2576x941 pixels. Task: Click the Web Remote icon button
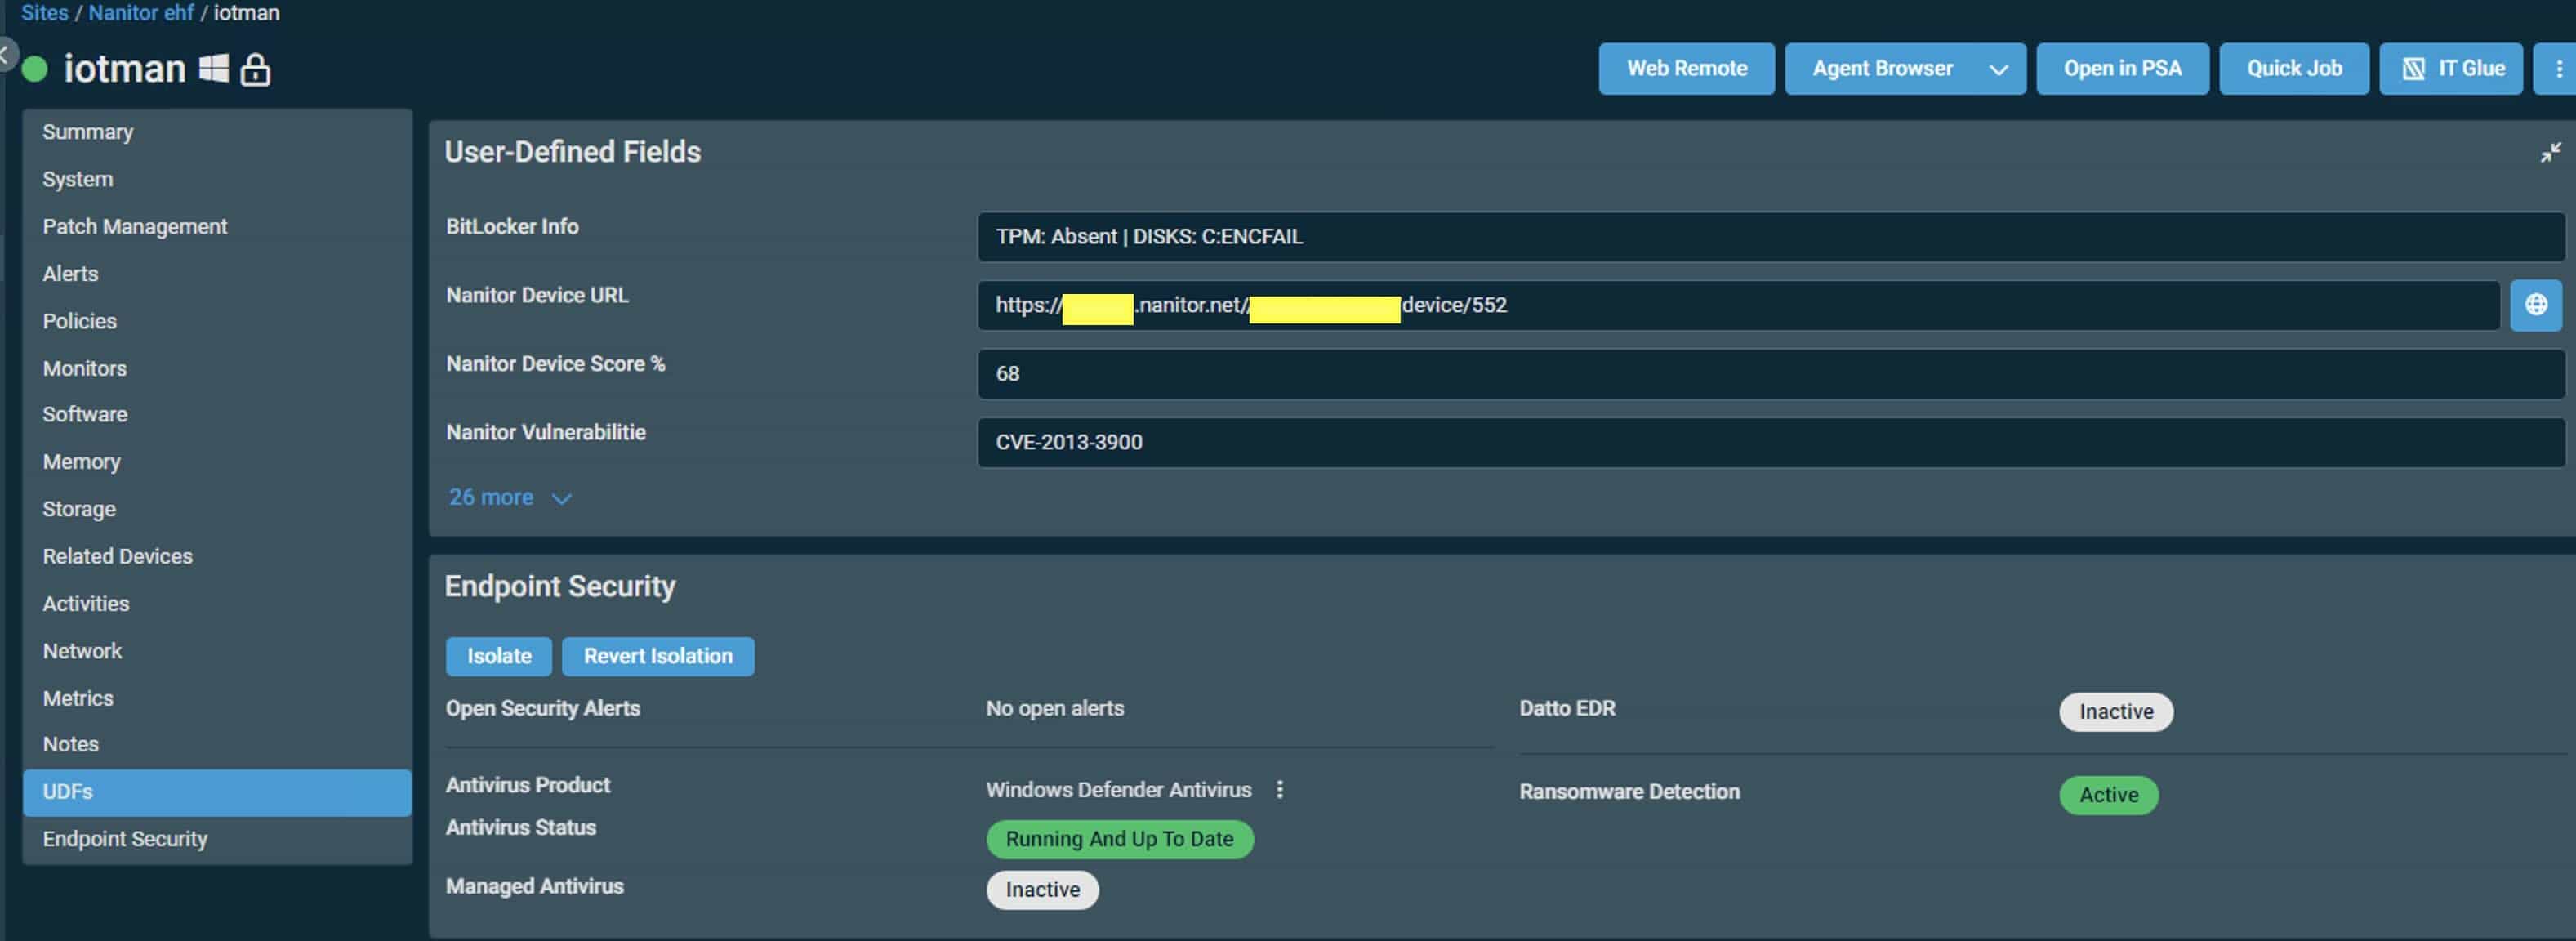point(1686,67)
